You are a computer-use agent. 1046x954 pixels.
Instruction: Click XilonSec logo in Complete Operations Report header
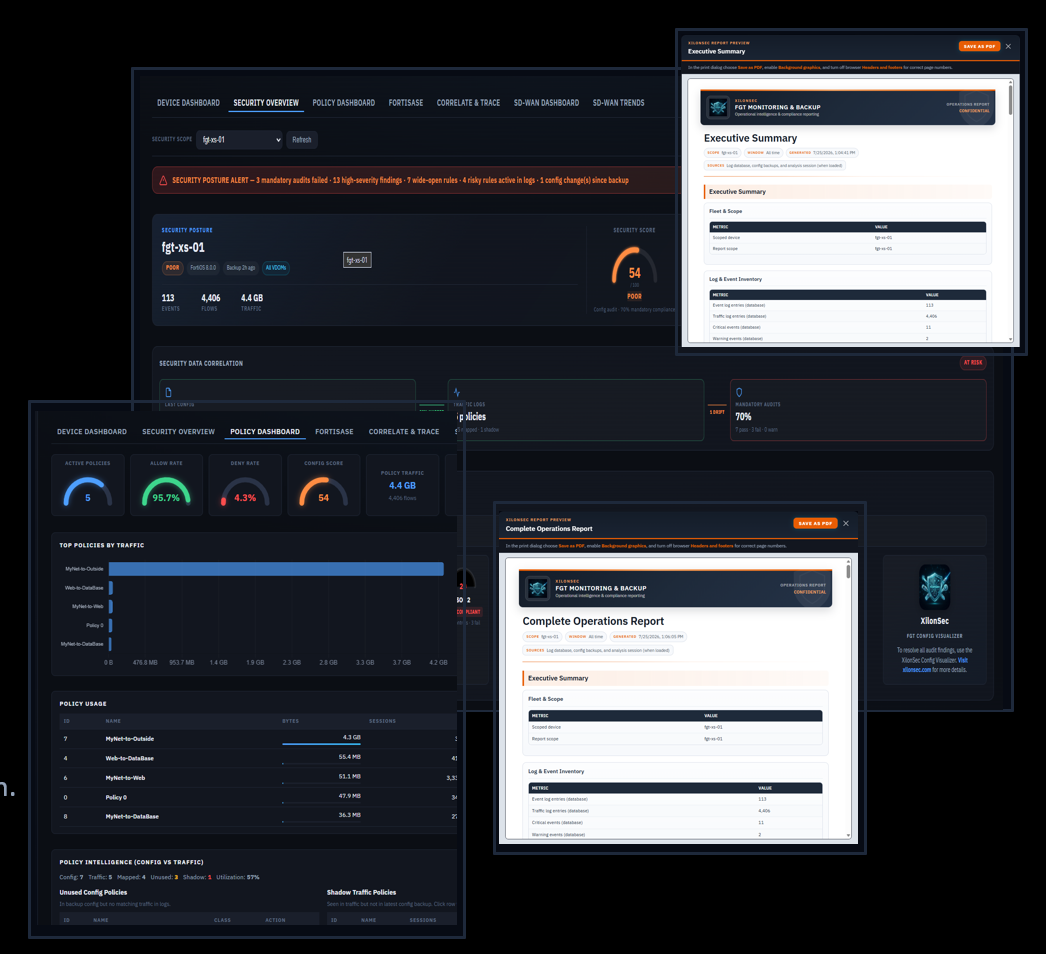point(538,588)
